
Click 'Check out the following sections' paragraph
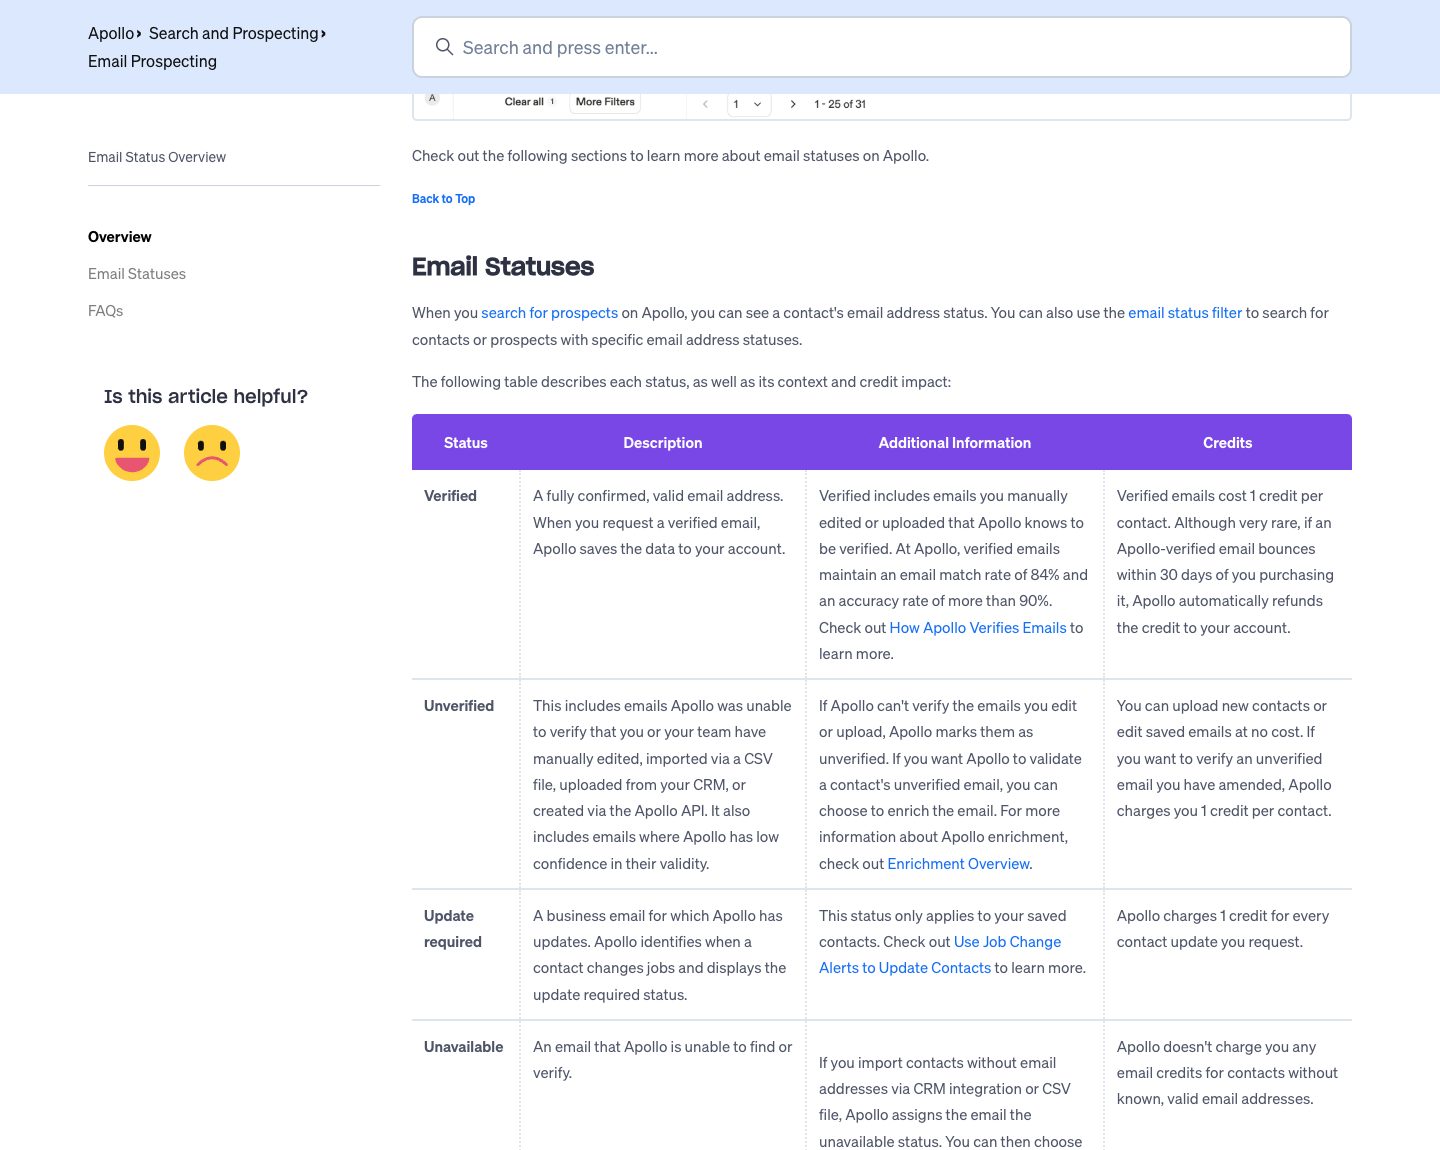pyautogui.click(x=670, y=156)
